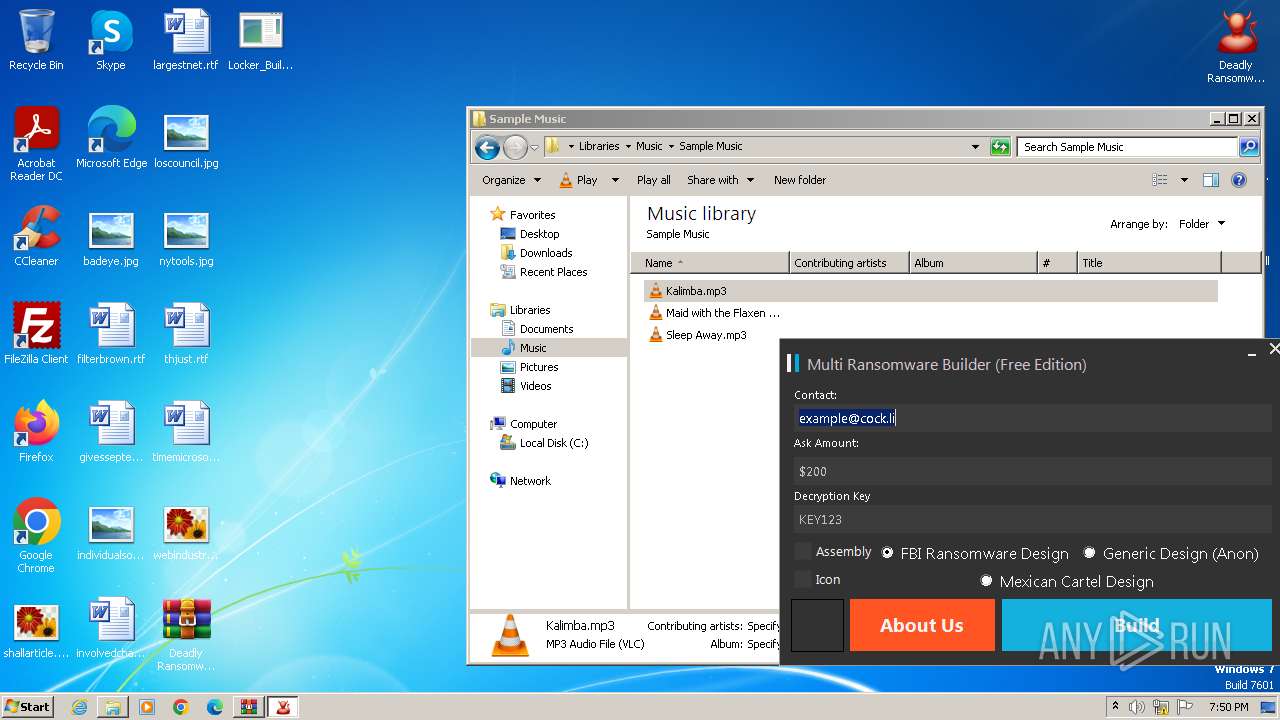Select Mexican Cartel Design option
This screenshot has height=720, width=1280.
(1066, 581)
